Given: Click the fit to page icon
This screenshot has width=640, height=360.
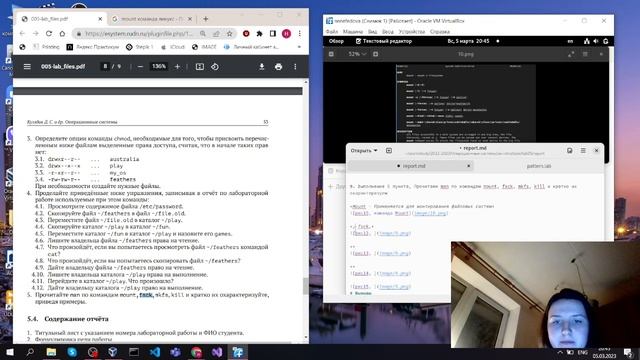Looking at the screenshot, I should pos(200,67).
